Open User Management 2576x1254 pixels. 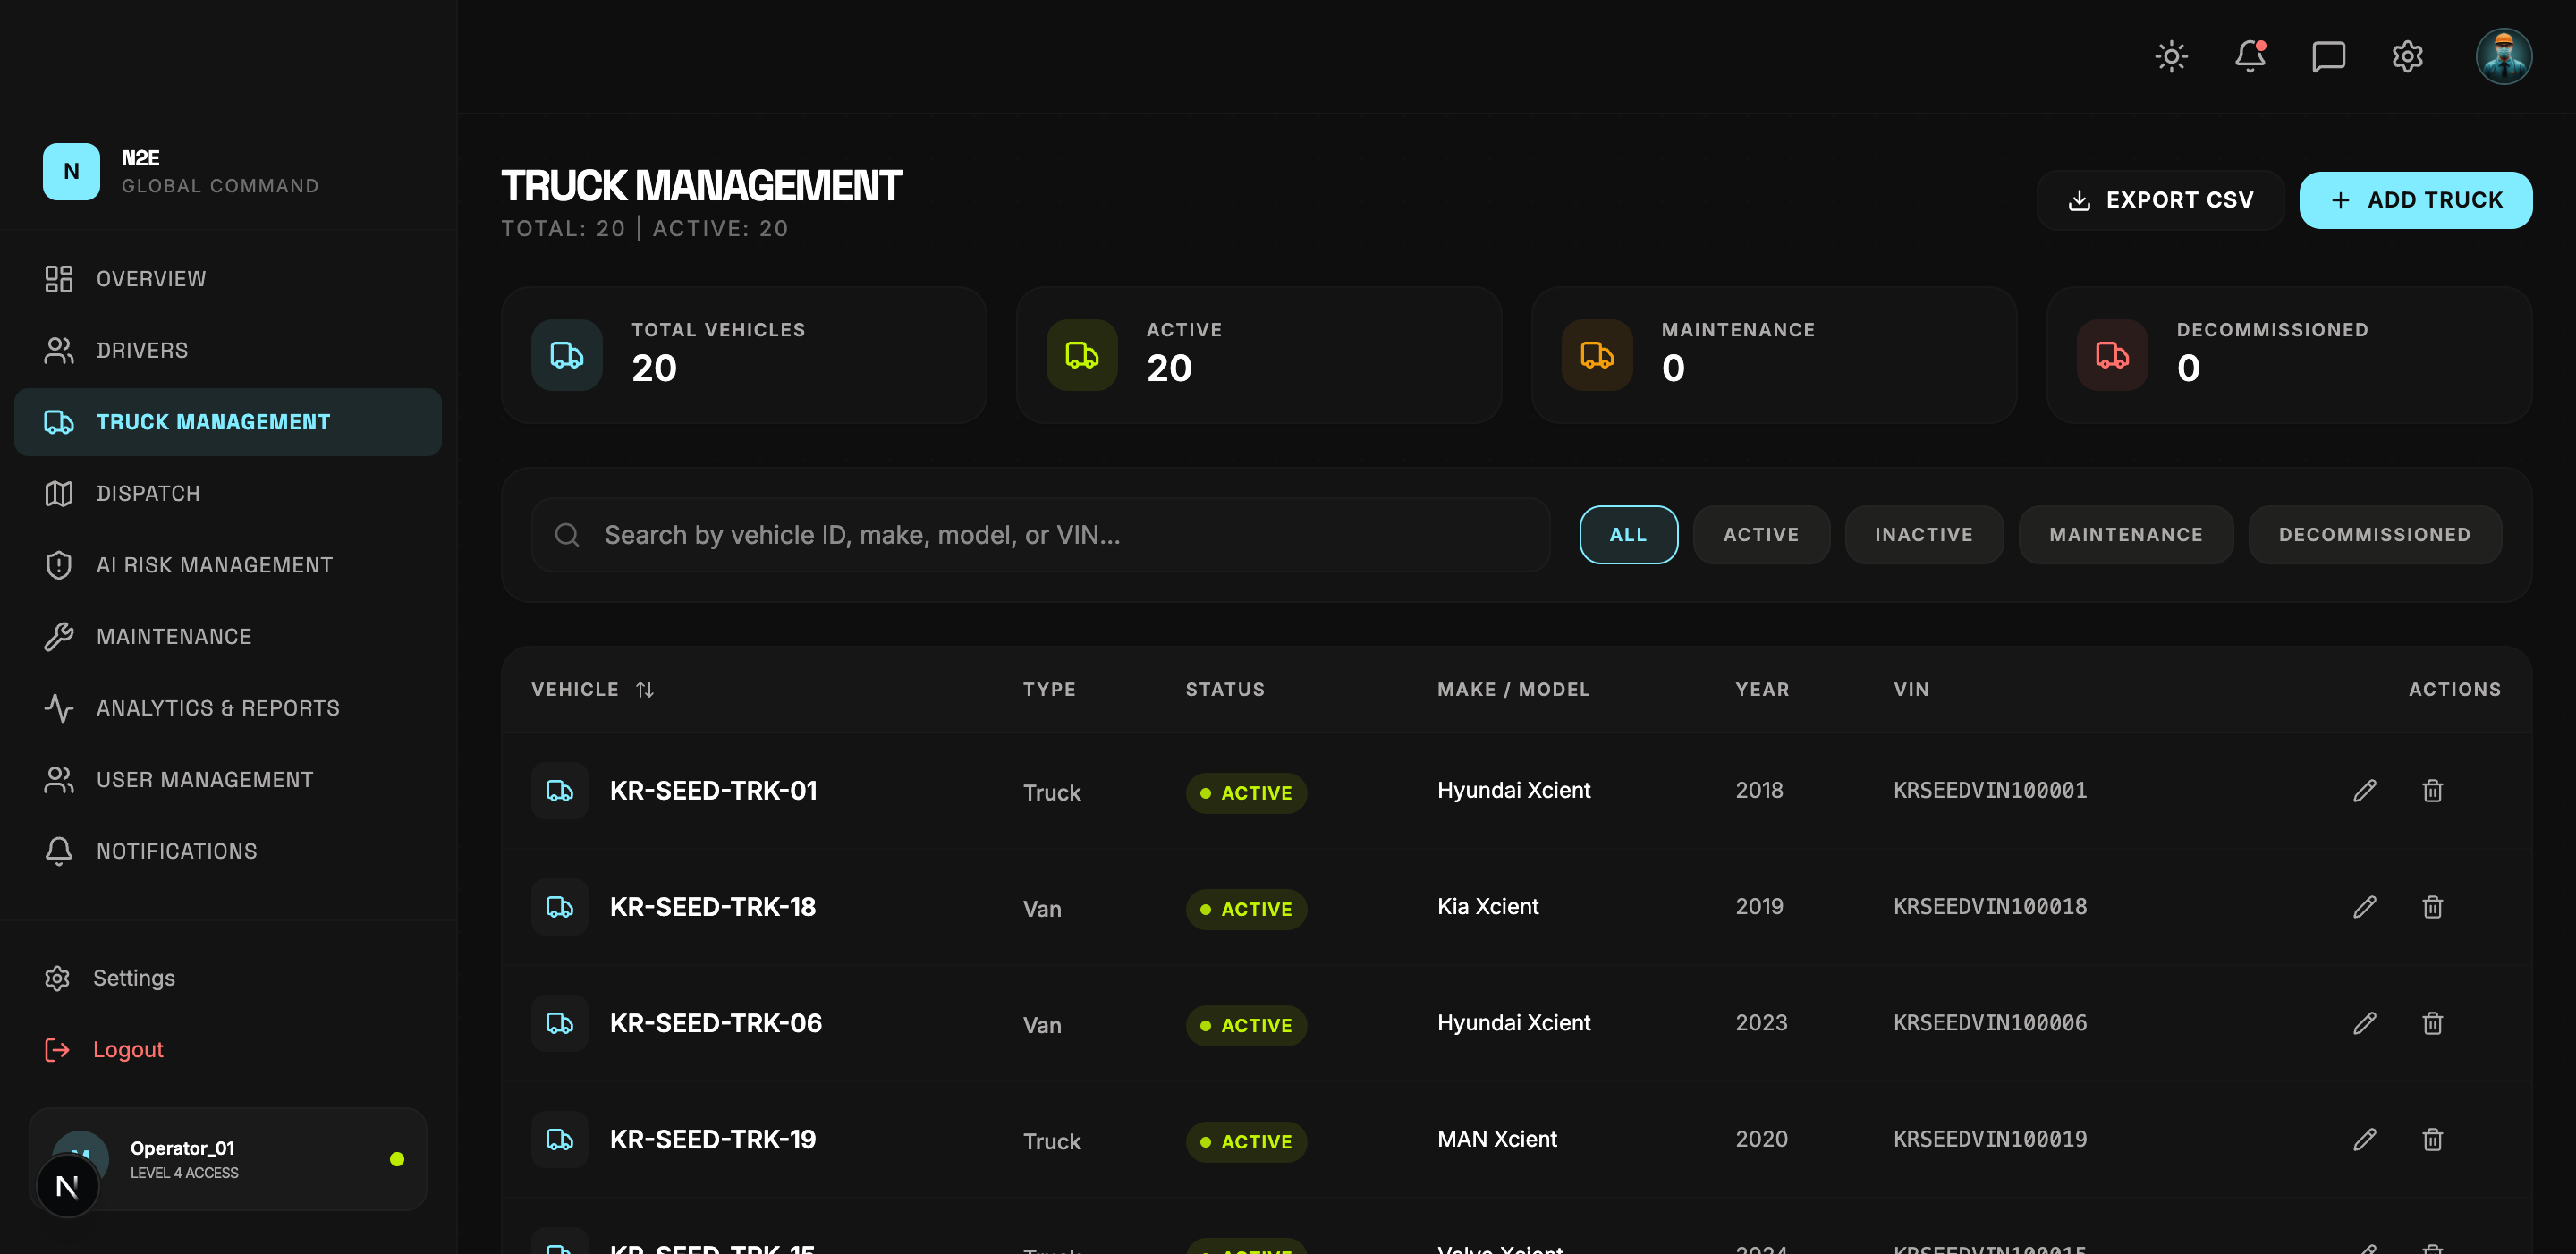pyautogui.click(x=228, y=779)
